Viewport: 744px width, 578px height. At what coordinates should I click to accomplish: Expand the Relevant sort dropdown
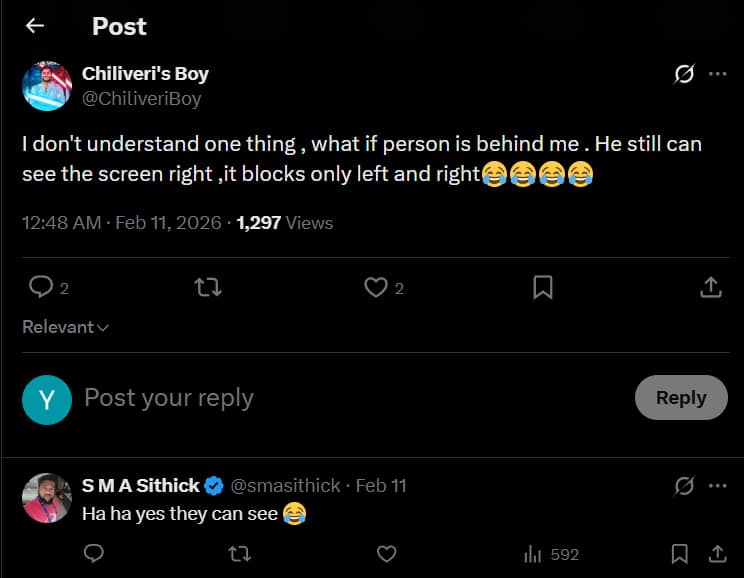pyautogui.click(x=66, y=327)
